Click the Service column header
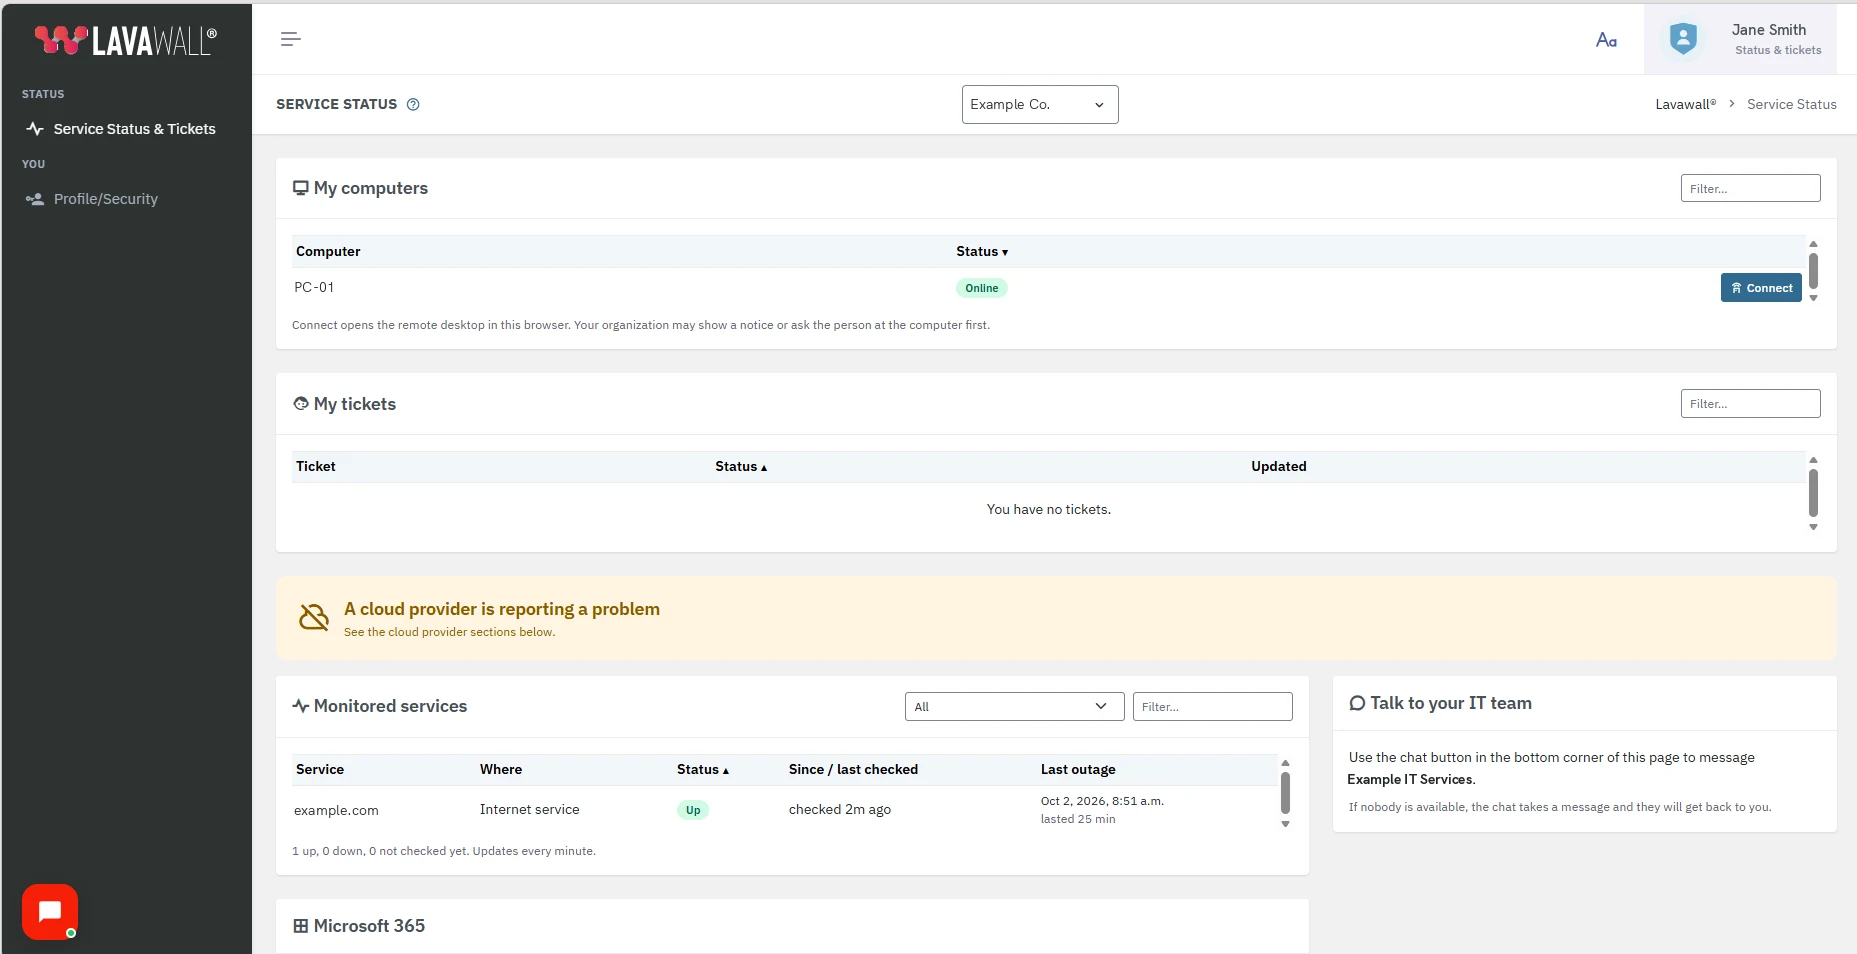 pyautogui.click(x=320, y=769)
